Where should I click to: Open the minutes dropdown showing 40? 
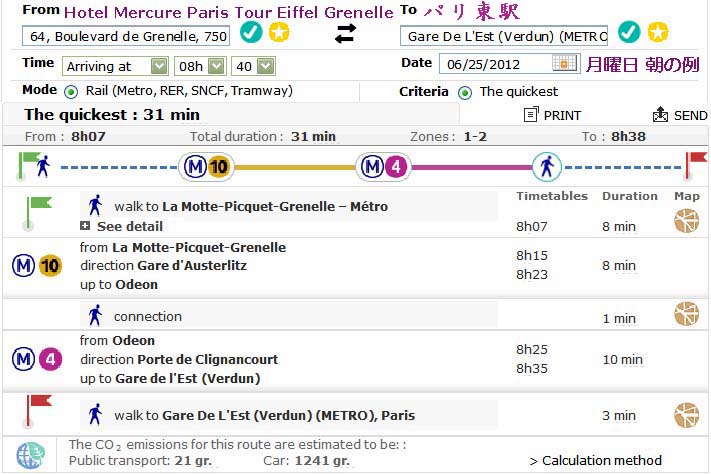click(x=253, y=66)
